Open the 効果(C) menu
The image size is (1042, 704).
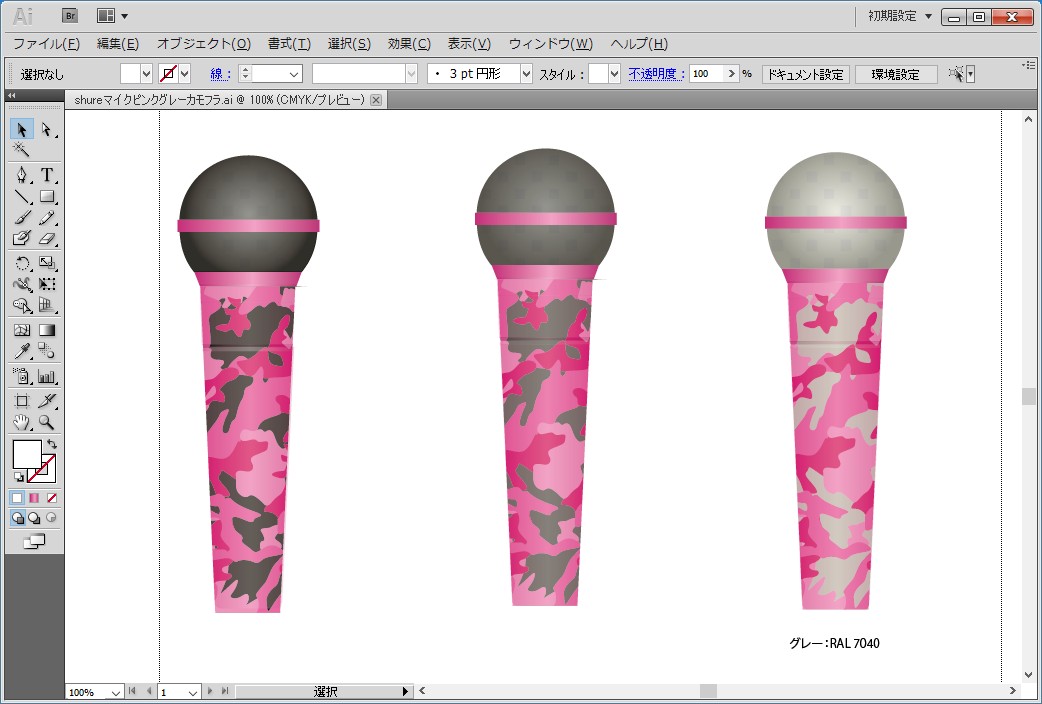click(409, 44)
